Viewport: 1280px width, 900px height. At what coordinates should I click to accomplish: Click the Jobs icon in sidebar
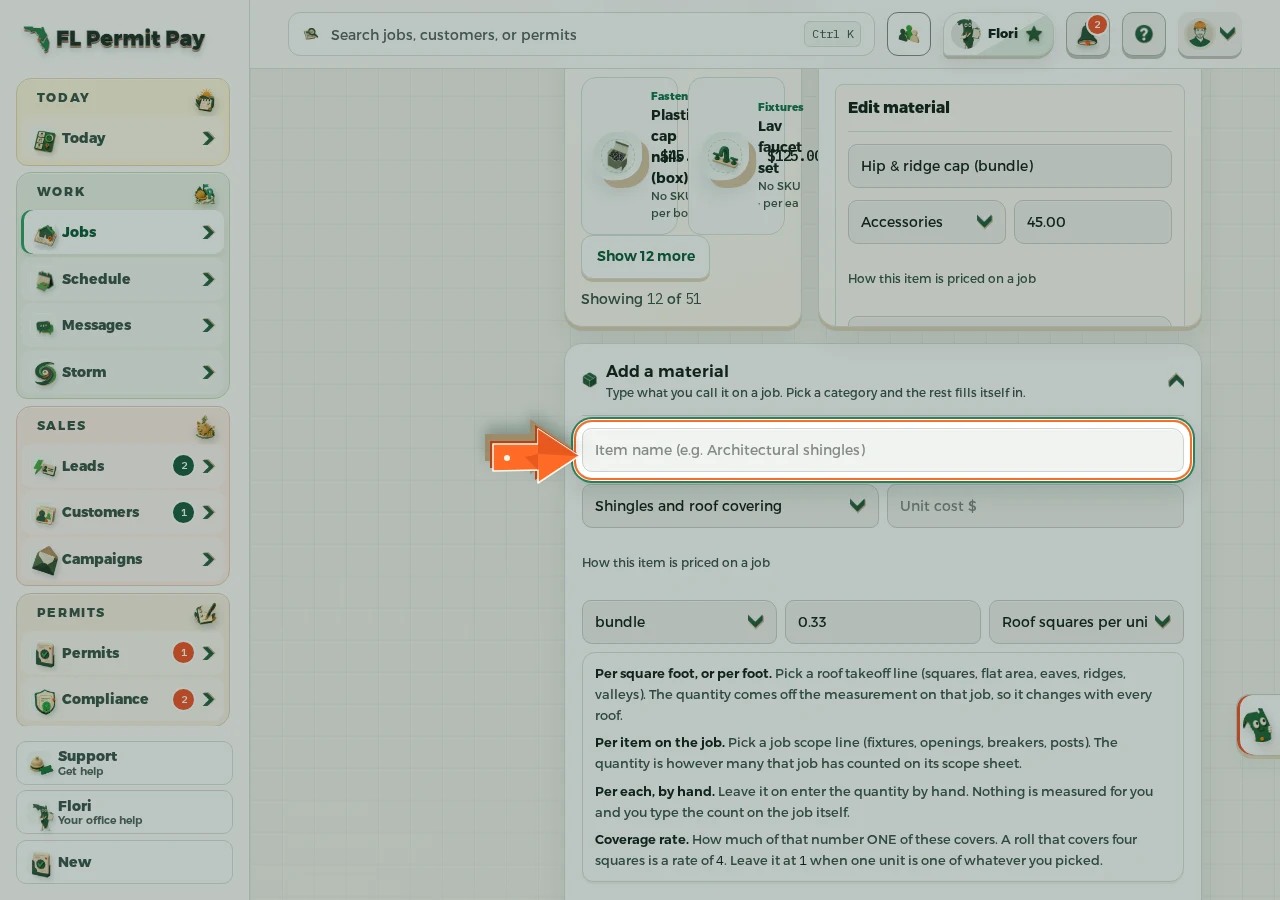pyautogui.click(x=45, y=233)
